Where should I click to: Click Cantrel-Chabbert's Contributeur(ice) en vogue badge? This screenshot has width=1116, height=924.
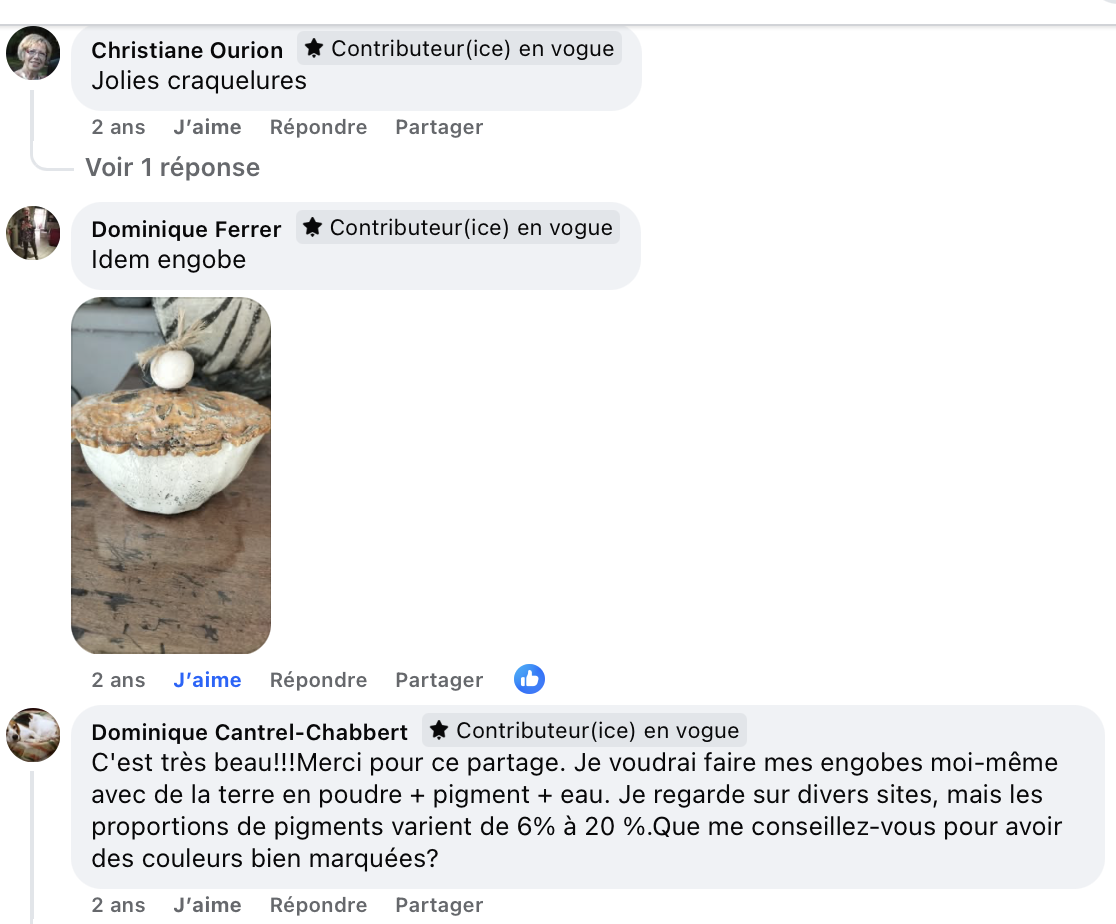click(x=584, y=730)
